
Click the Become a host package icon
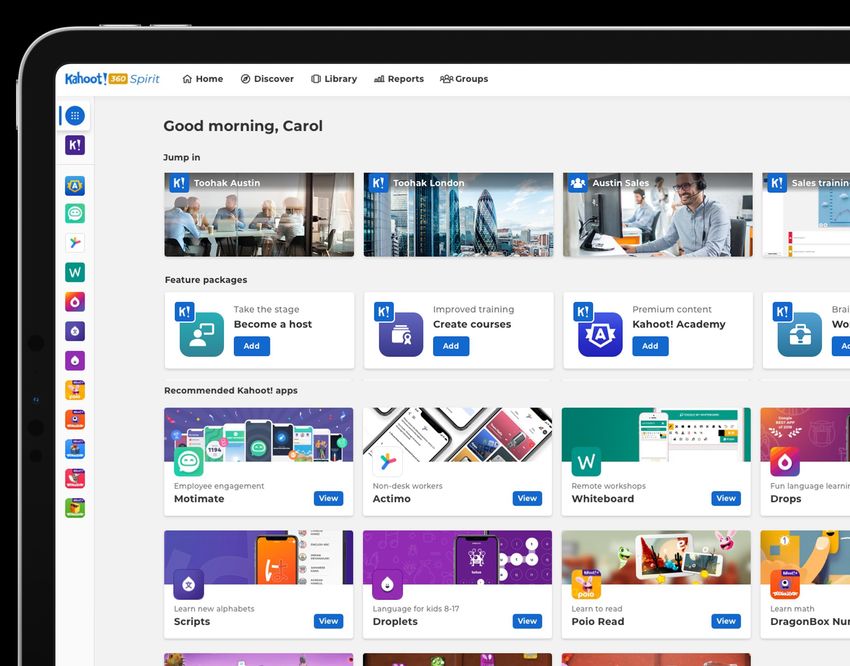tap(202, 334)
